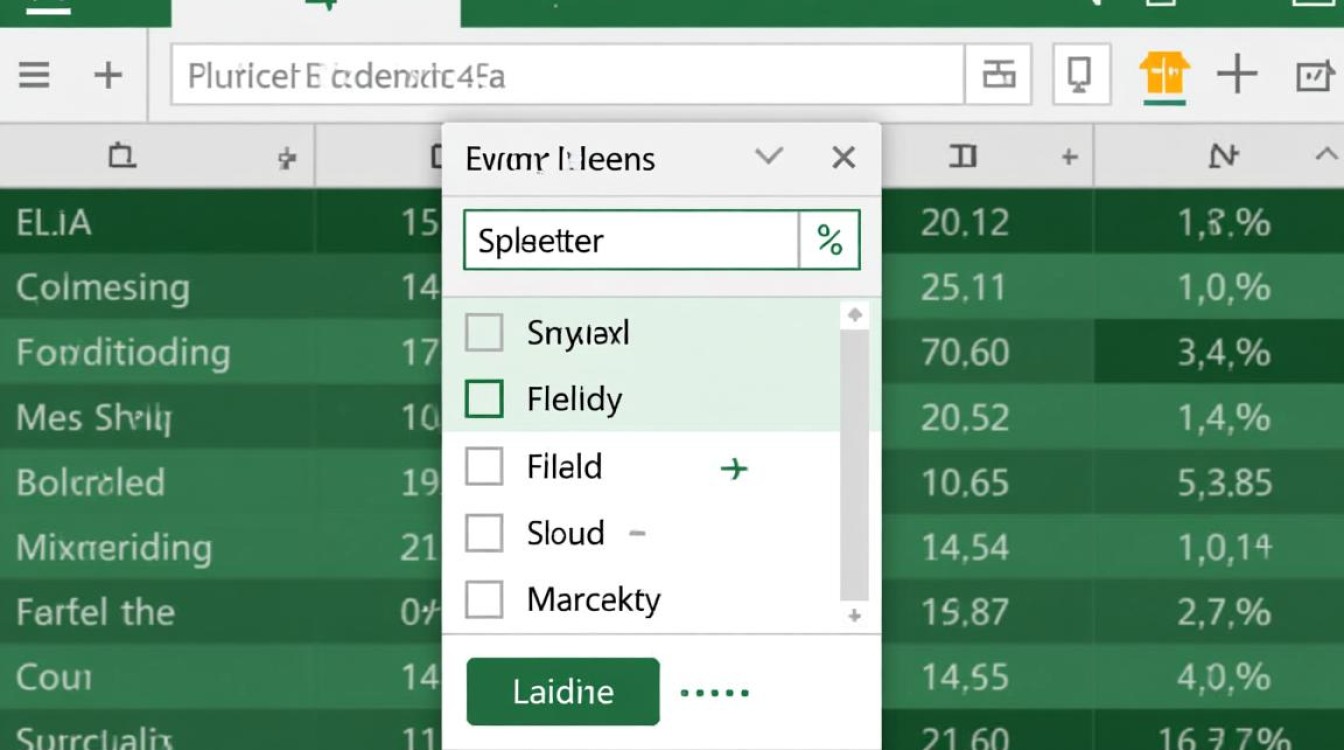Click the dotted more options next to Laidine
This screenshot has width=1344, height=750.
[715, 692]
